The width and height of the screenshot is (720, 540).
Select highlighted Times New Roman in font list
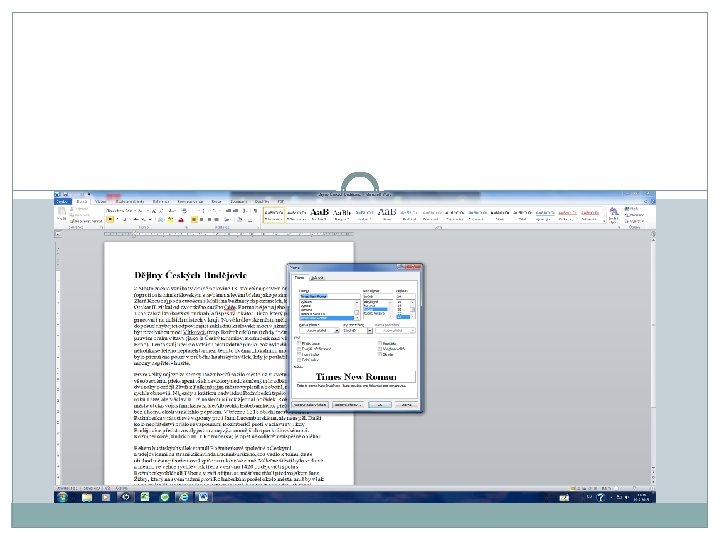(x=326, y=318)
